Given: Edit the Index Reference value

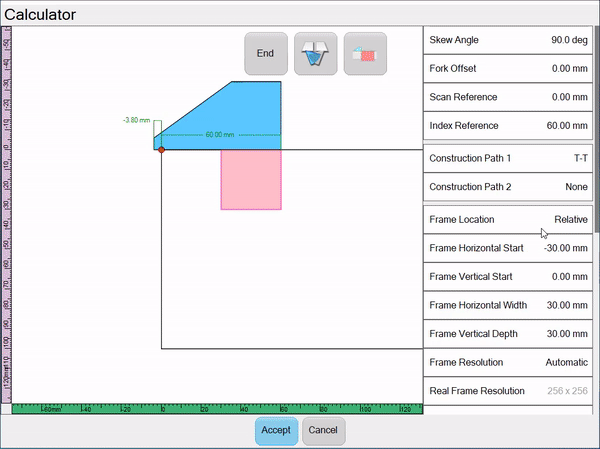Looking at the screenshot, I should coord(508,126).
